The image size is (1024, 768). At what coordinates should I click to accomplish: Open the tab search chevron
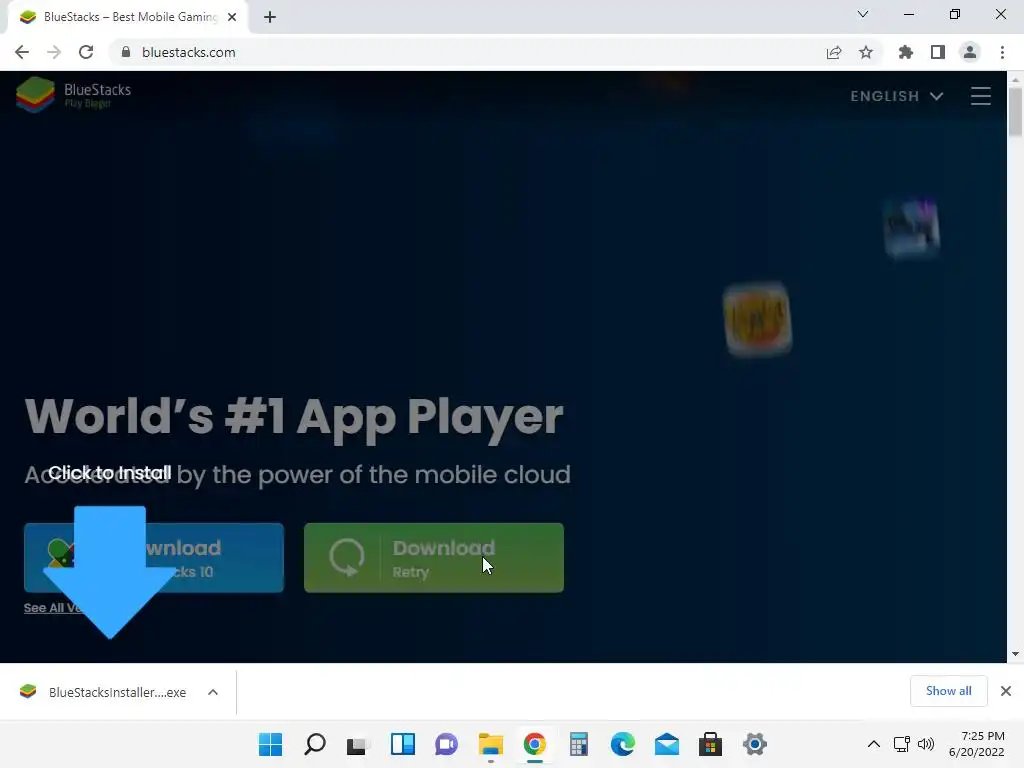click(x=863, y=14)
